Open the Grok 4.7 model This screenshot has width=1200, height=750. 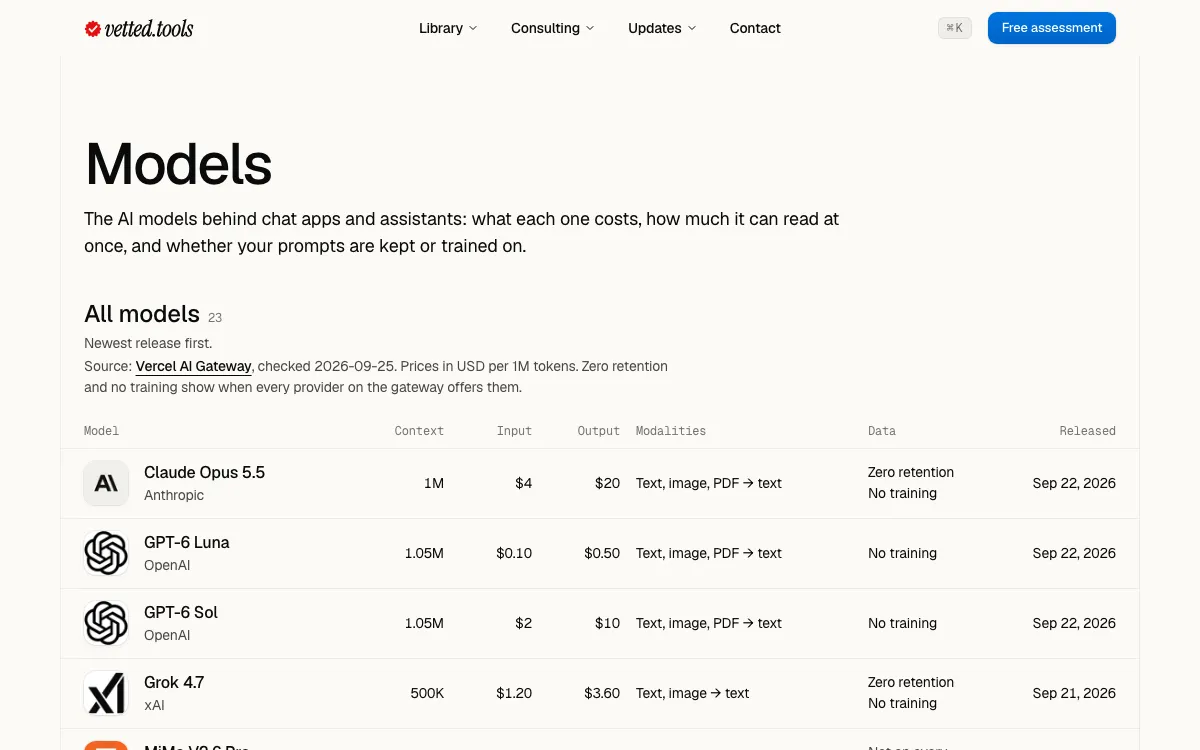click(x=174, y=682)
